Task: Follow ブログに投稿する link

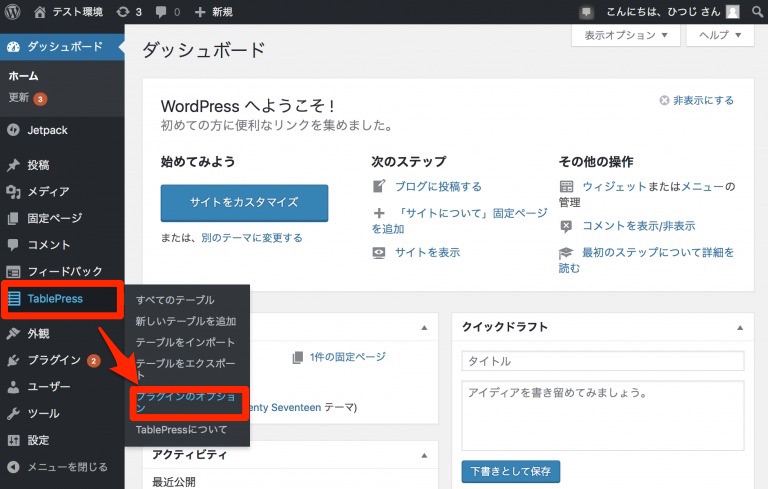Action: point(438,186)
